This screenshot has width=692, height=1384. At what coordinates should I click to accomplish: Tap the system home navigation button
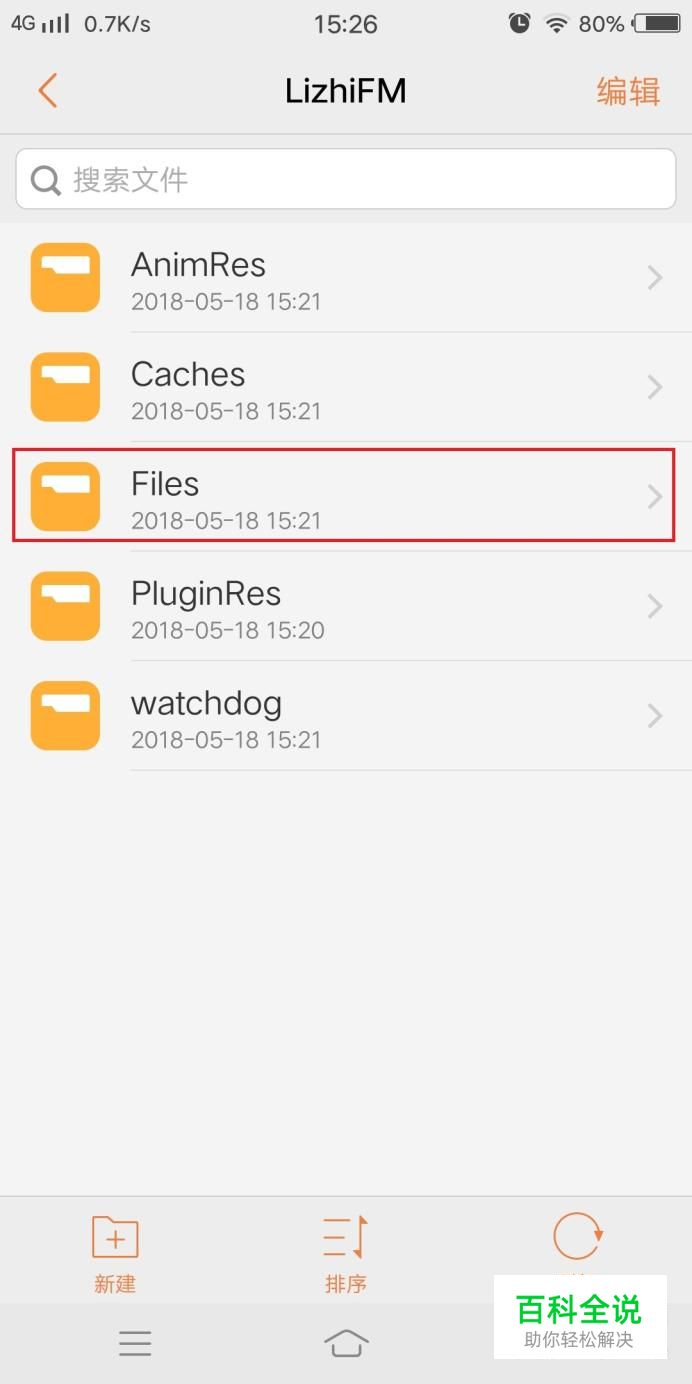pos(346,1343)
